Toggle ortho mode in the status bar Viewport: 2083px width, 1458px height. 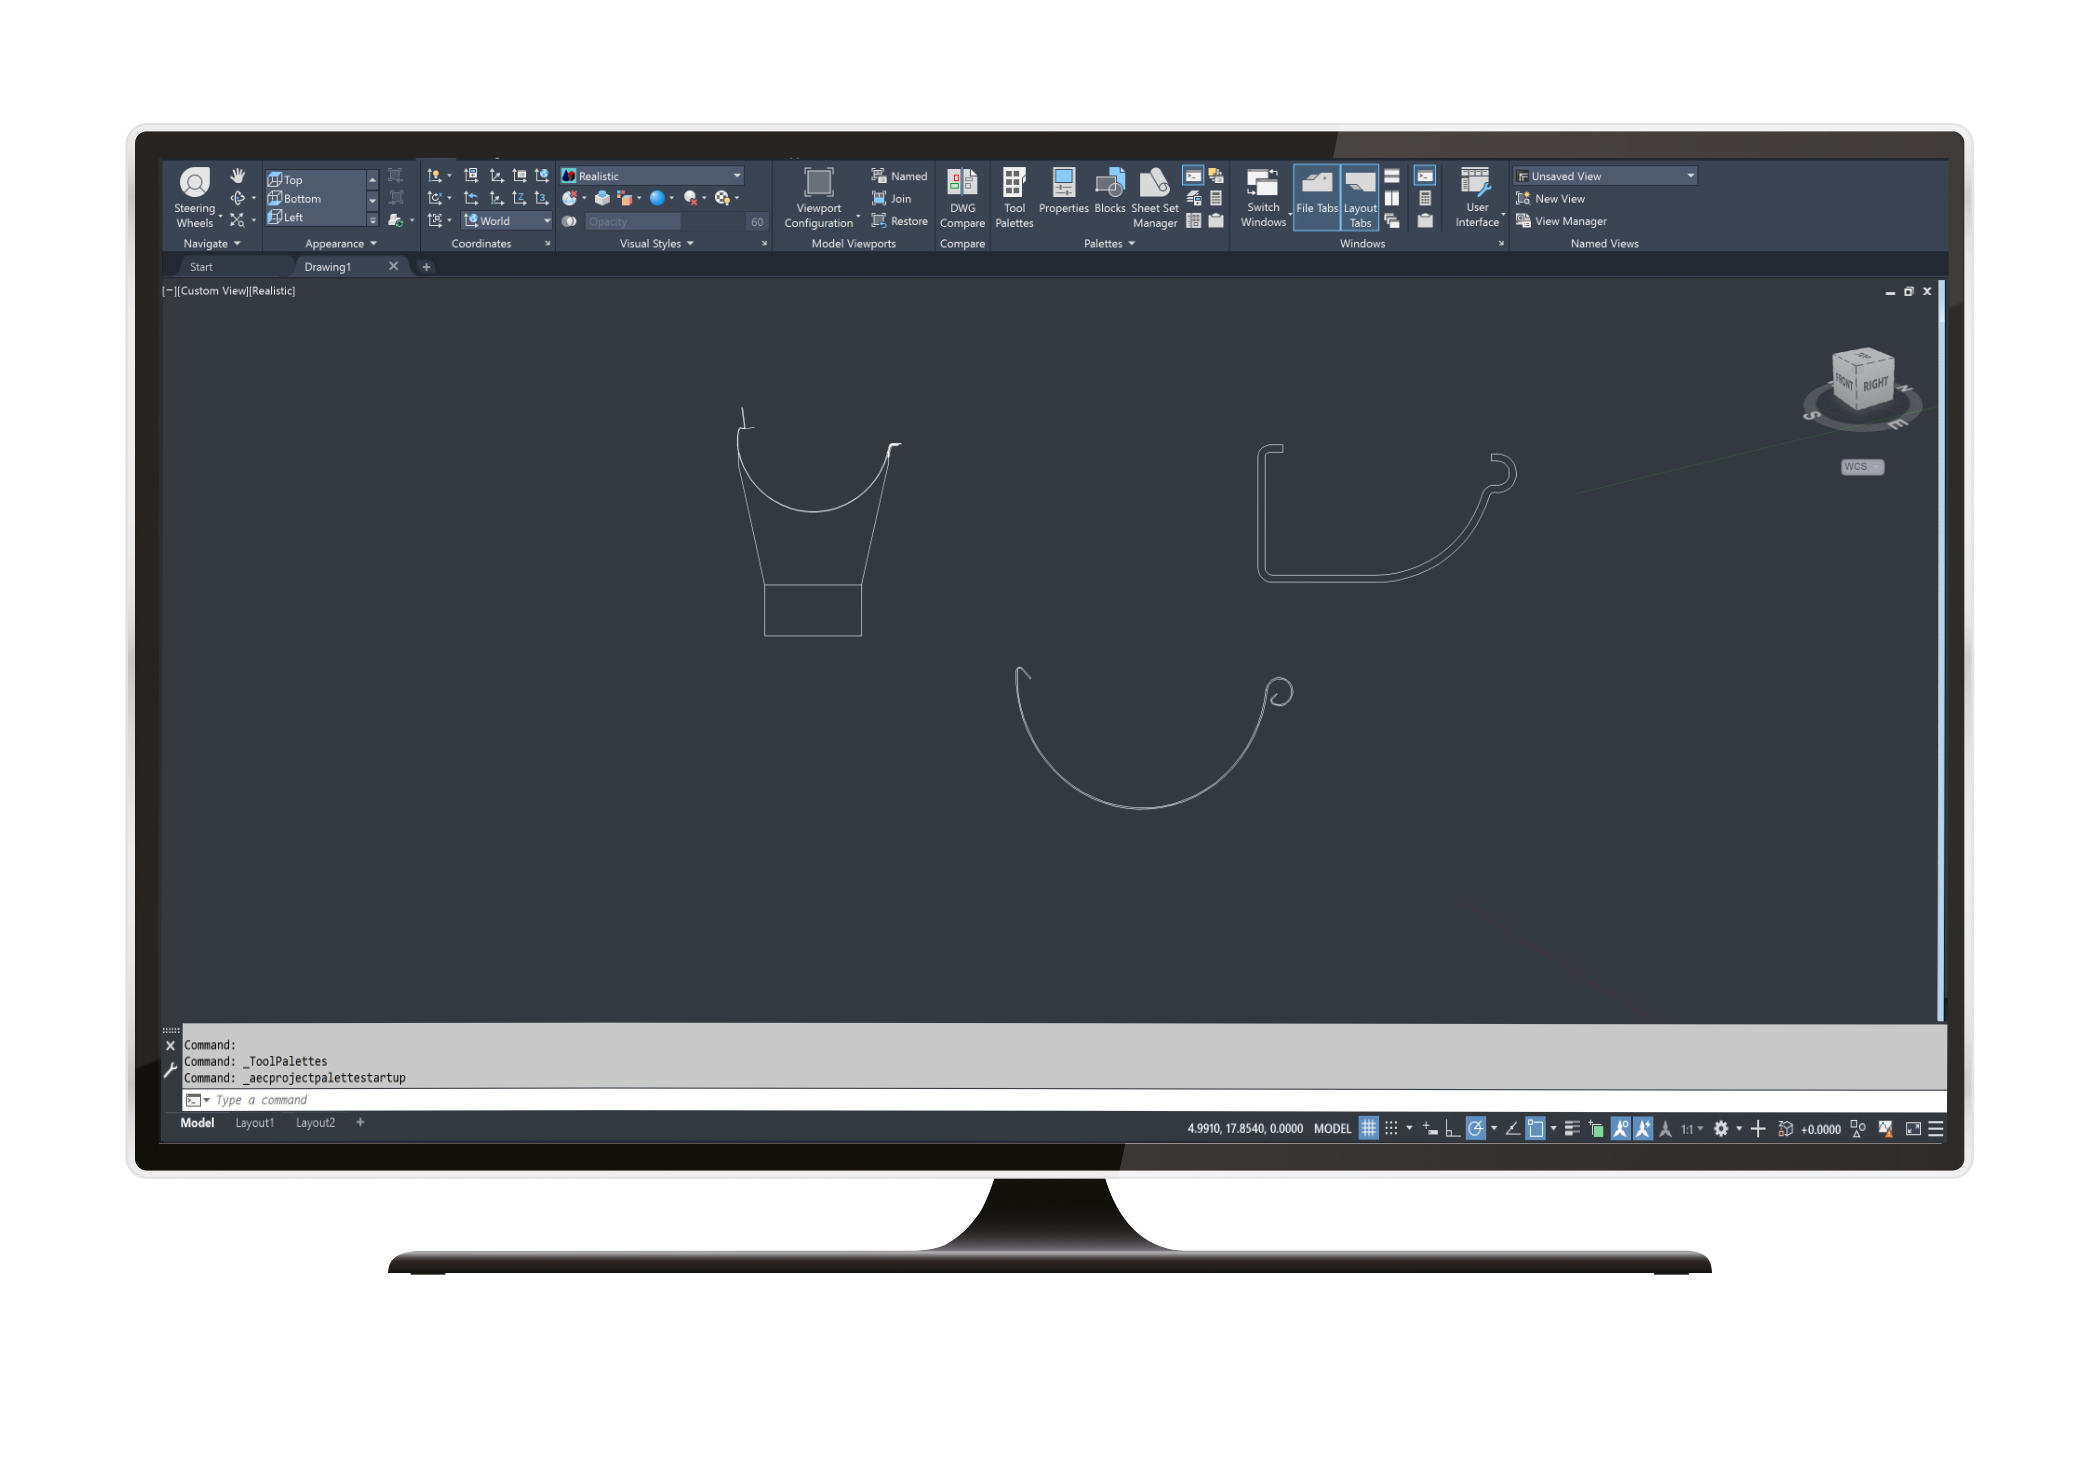1452,1128
